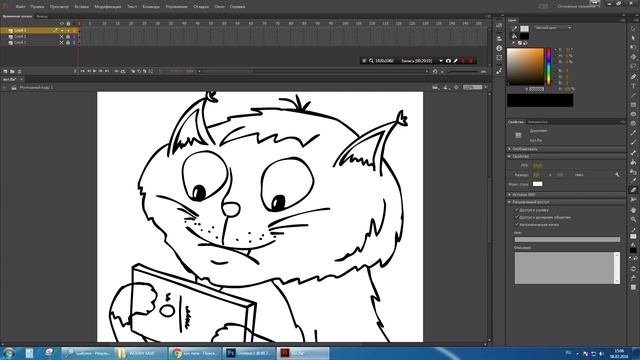Select the Eyedropper tool
Screen dimensions: 640x360
pyautogui.click(x=633, y=181)
